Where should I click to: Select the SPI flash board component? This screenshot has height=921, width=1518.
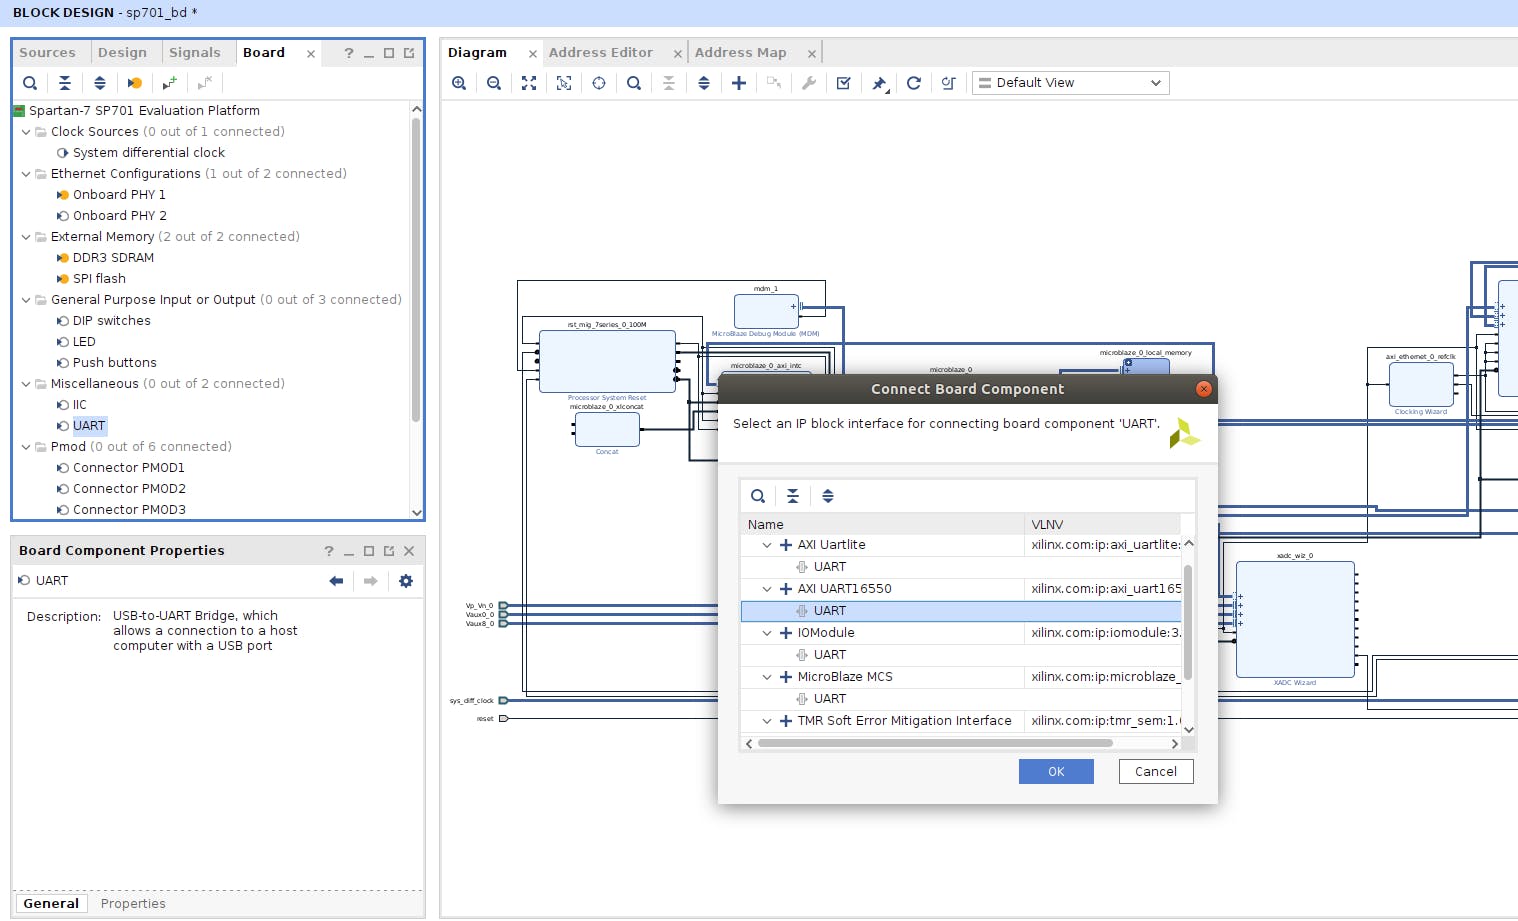[x=99, y=279]
